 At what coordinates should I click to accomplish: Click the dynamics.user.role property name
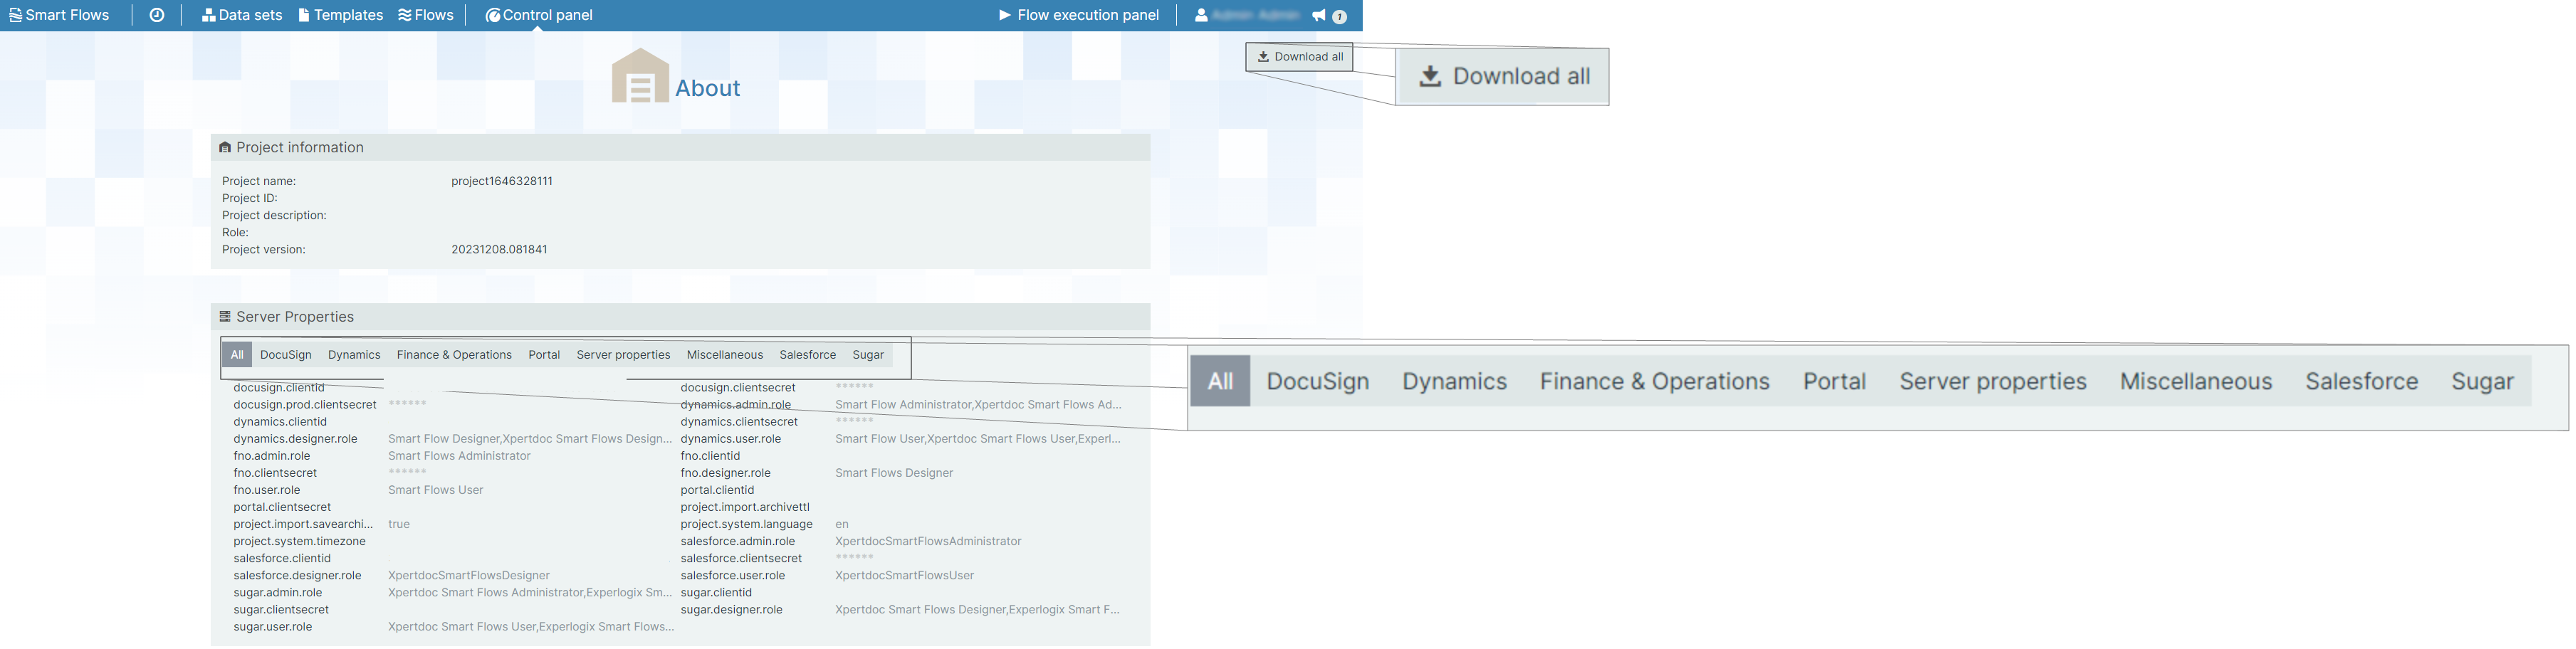[731, 439]
